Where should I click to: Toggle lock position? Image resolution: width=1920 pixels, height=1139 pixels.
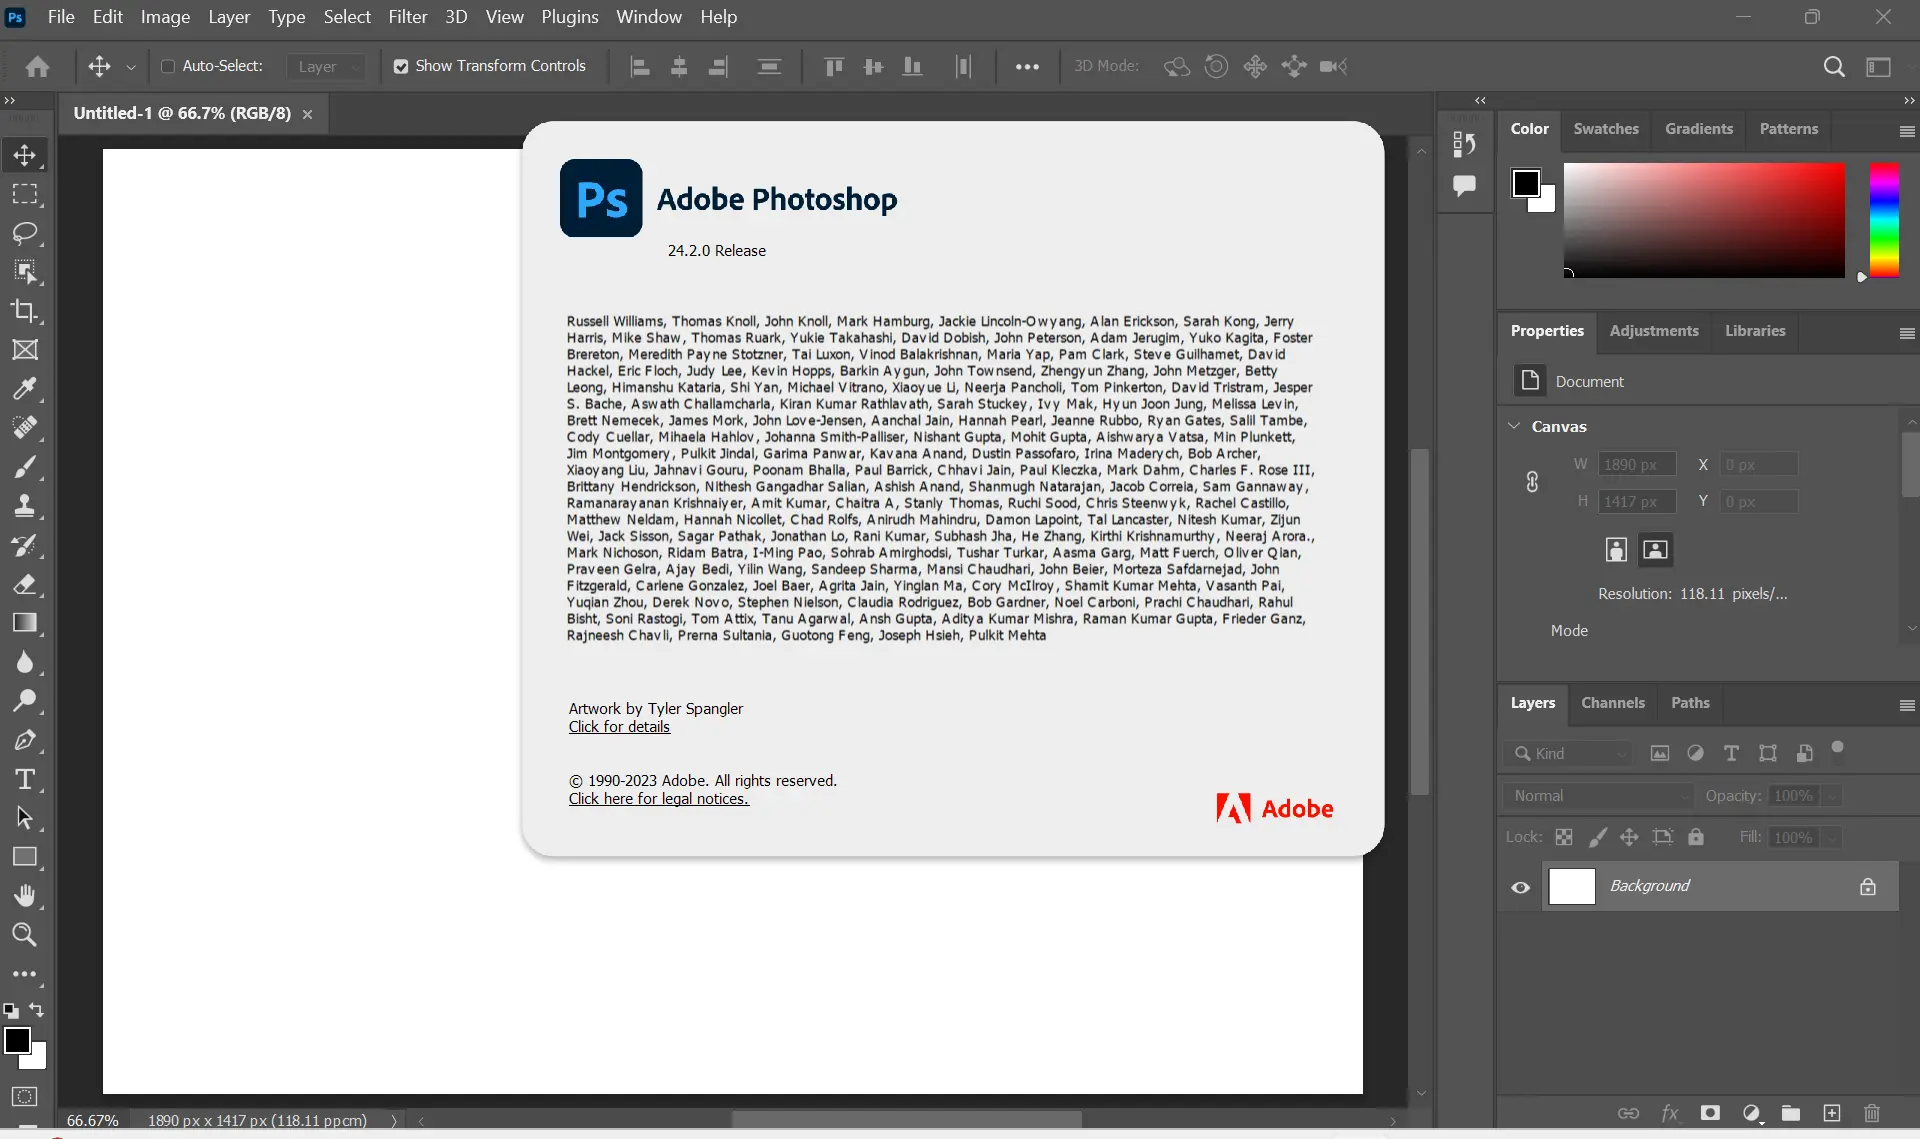pyautogui.click(x=1629, y=837)
